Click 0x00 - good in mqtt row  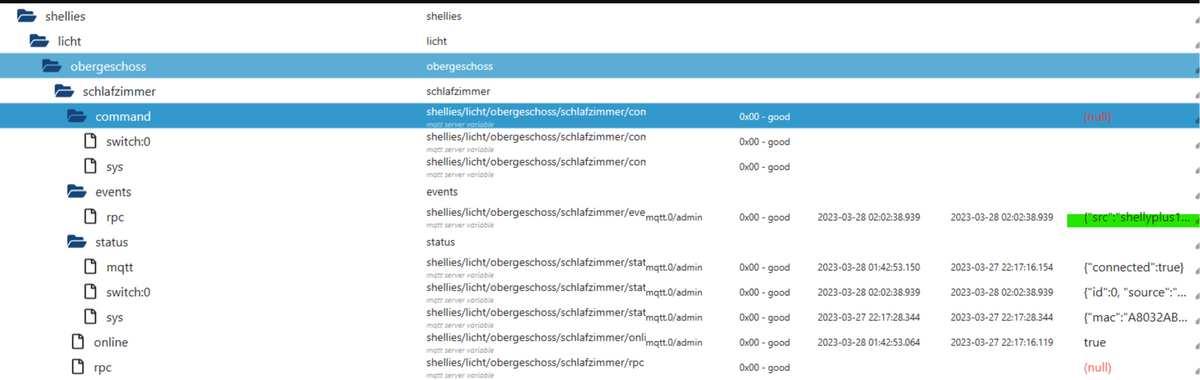click(765, 267)
